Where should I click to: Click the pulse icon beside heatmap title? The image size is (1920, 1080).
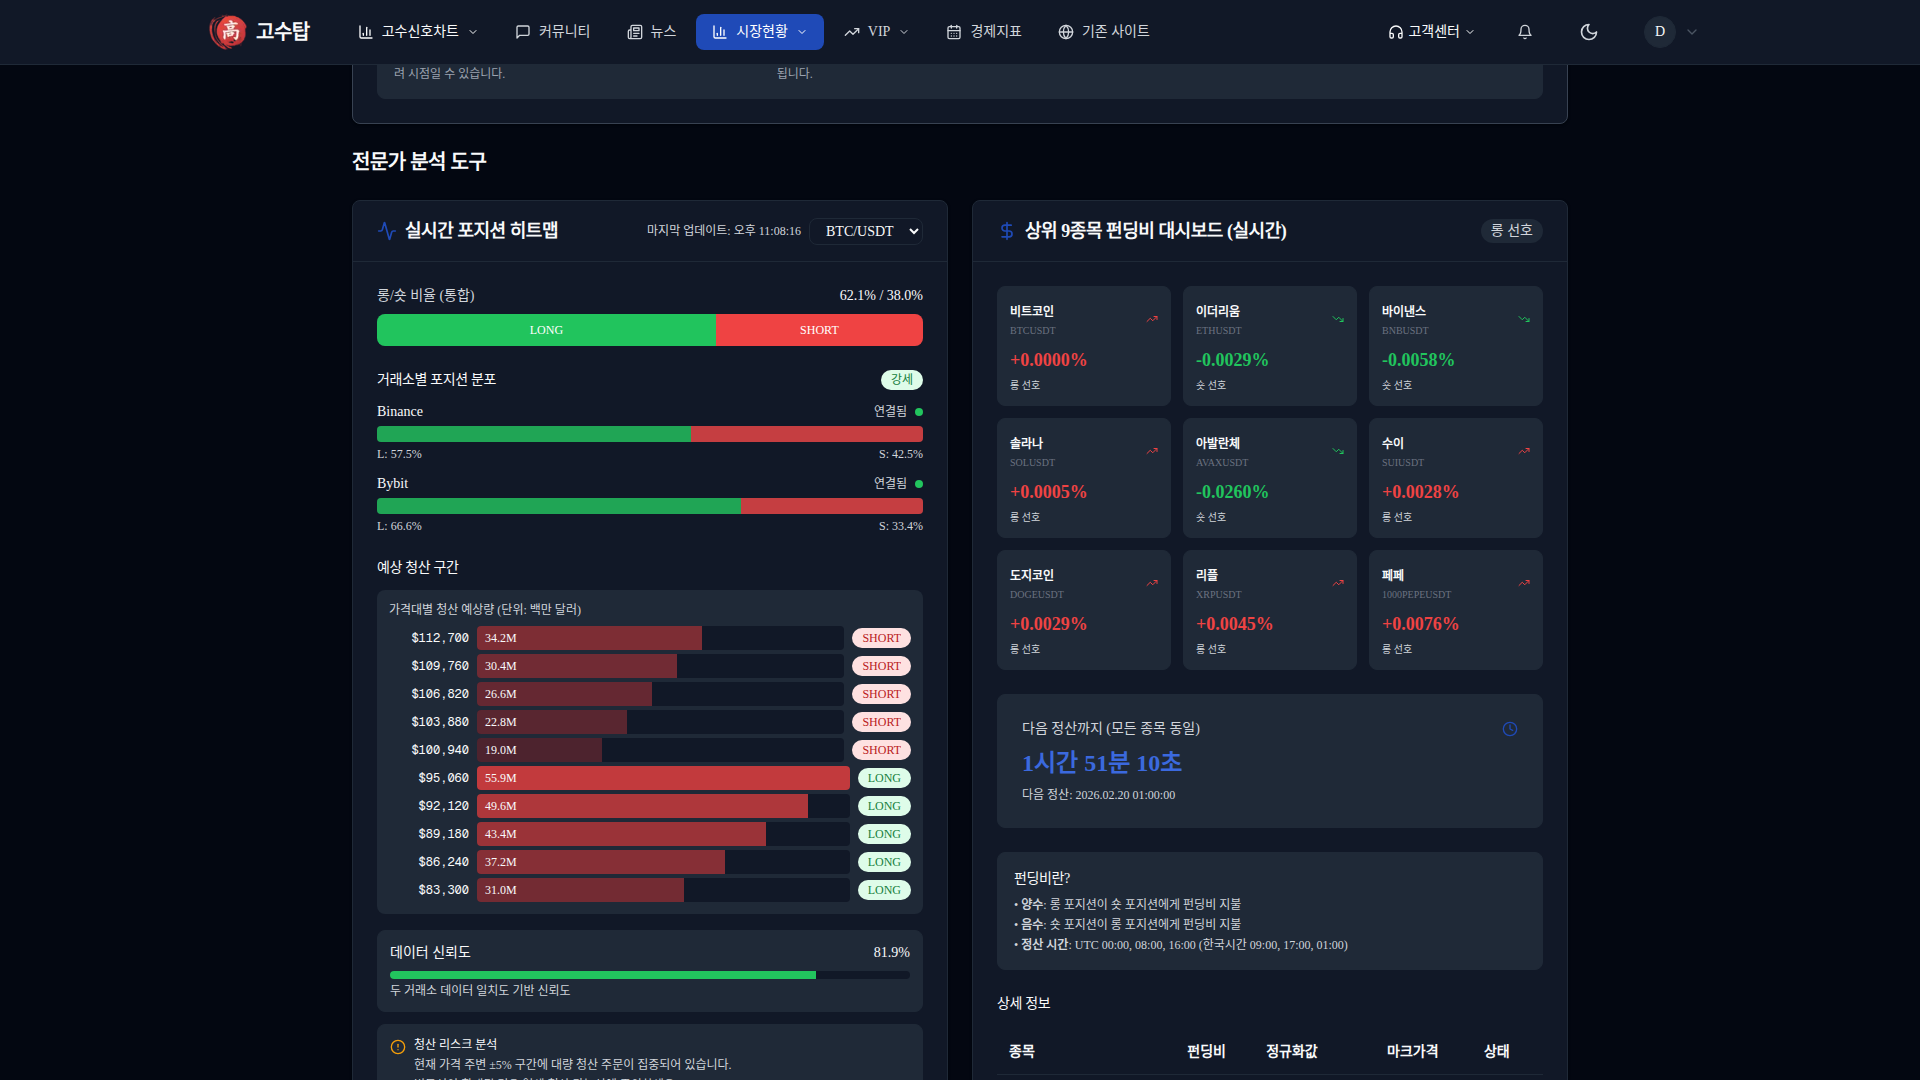[387, 231]
